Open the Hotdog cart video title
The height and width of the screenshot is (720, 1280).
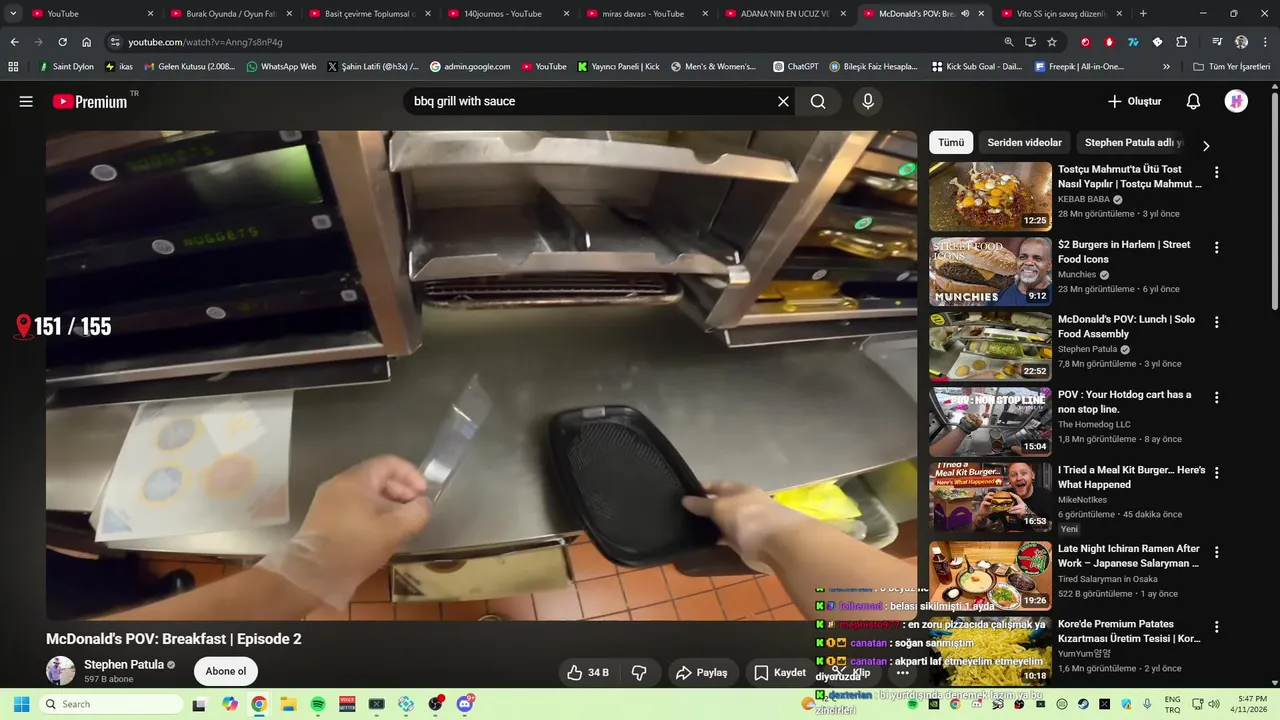[1124, 401]
